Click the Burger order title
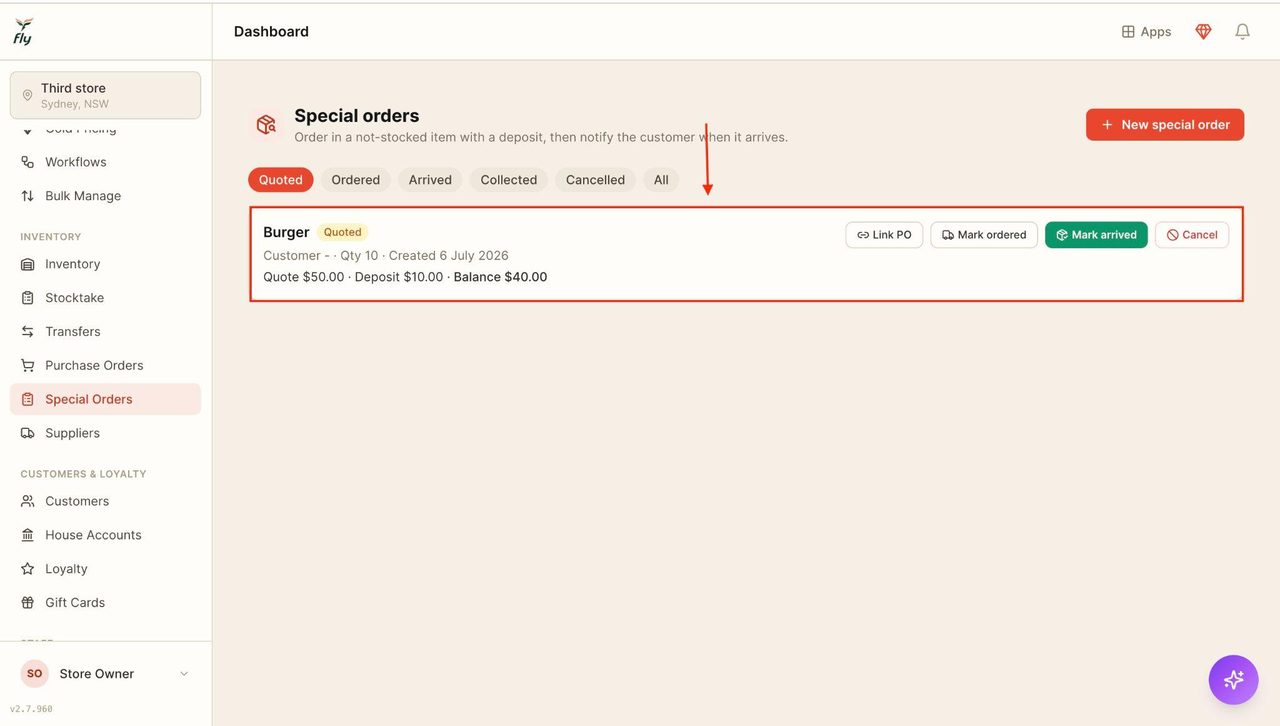Viewport: 1280px width, 726px height. (x=286, y=232)
